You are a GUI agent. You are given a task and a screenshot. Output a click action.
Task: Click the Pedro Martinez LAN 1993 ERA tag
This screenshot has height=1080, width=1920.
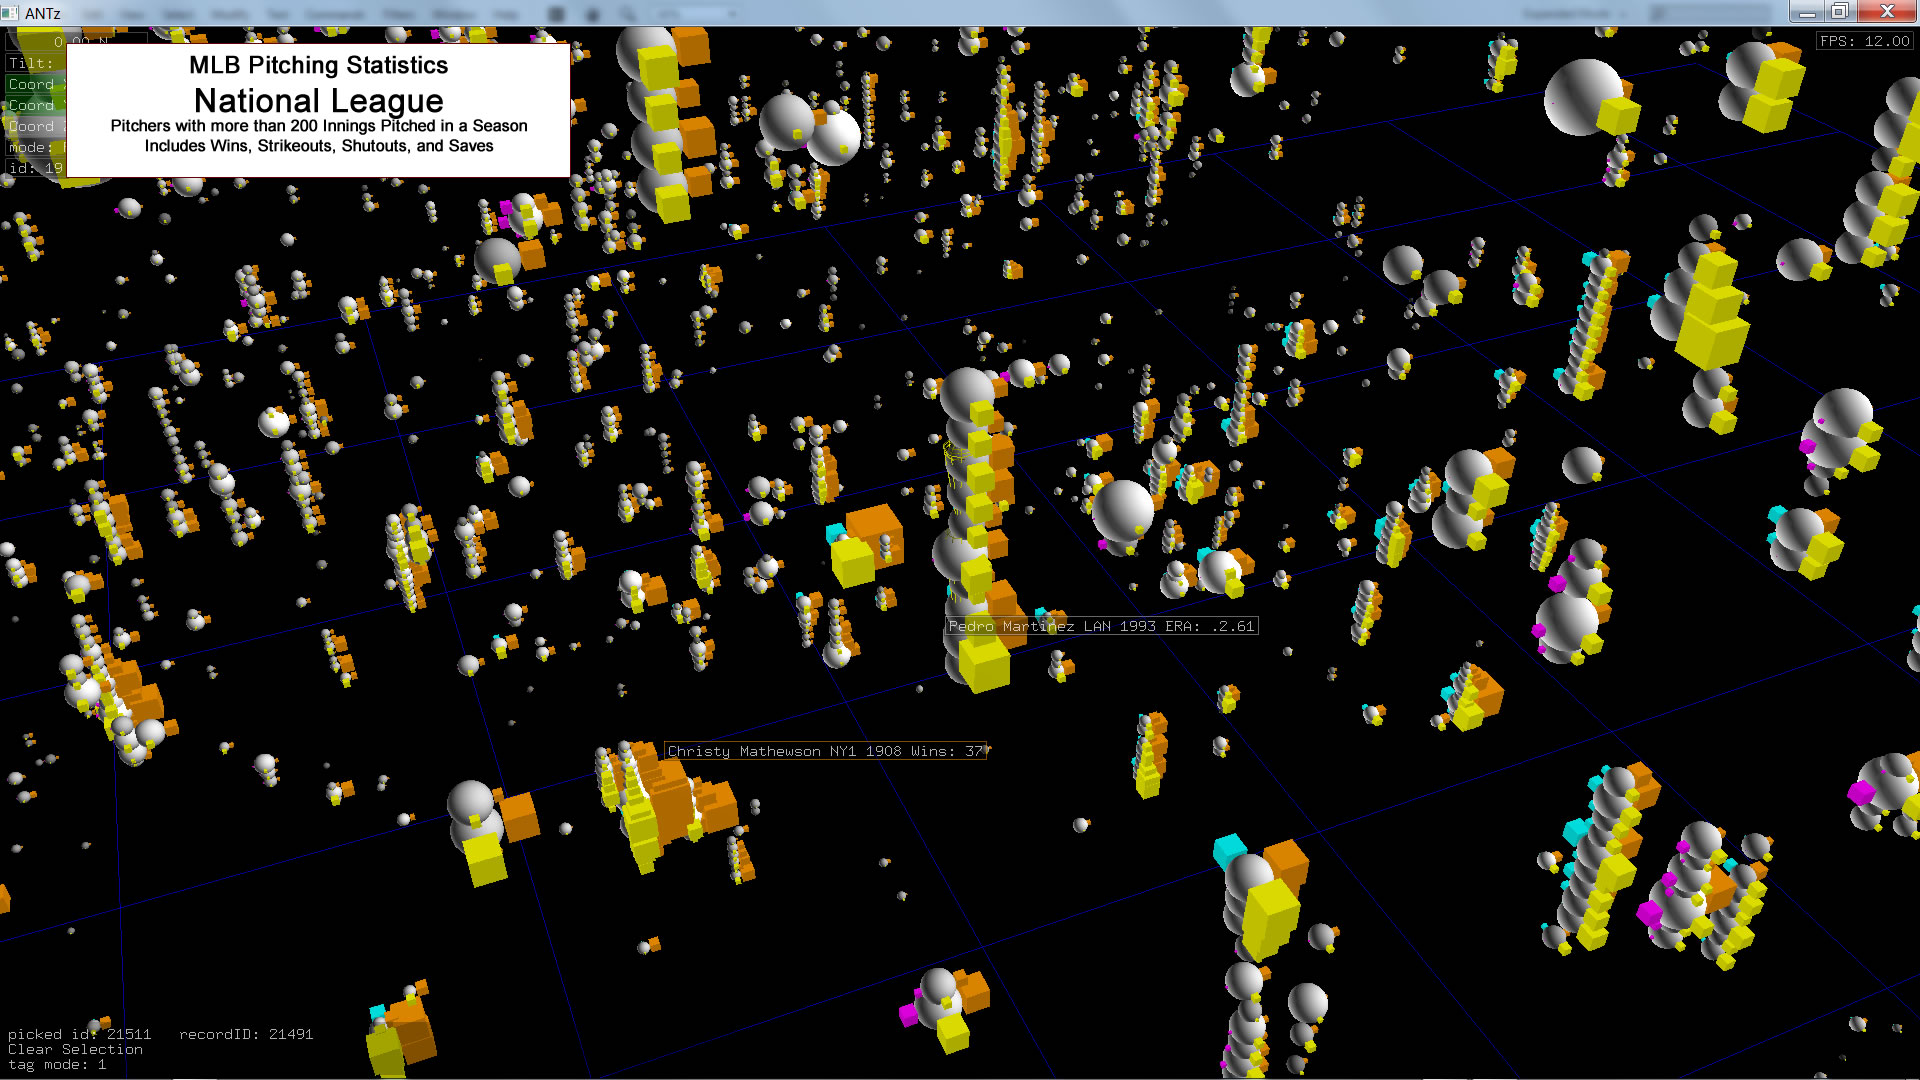coord(1101,626)
